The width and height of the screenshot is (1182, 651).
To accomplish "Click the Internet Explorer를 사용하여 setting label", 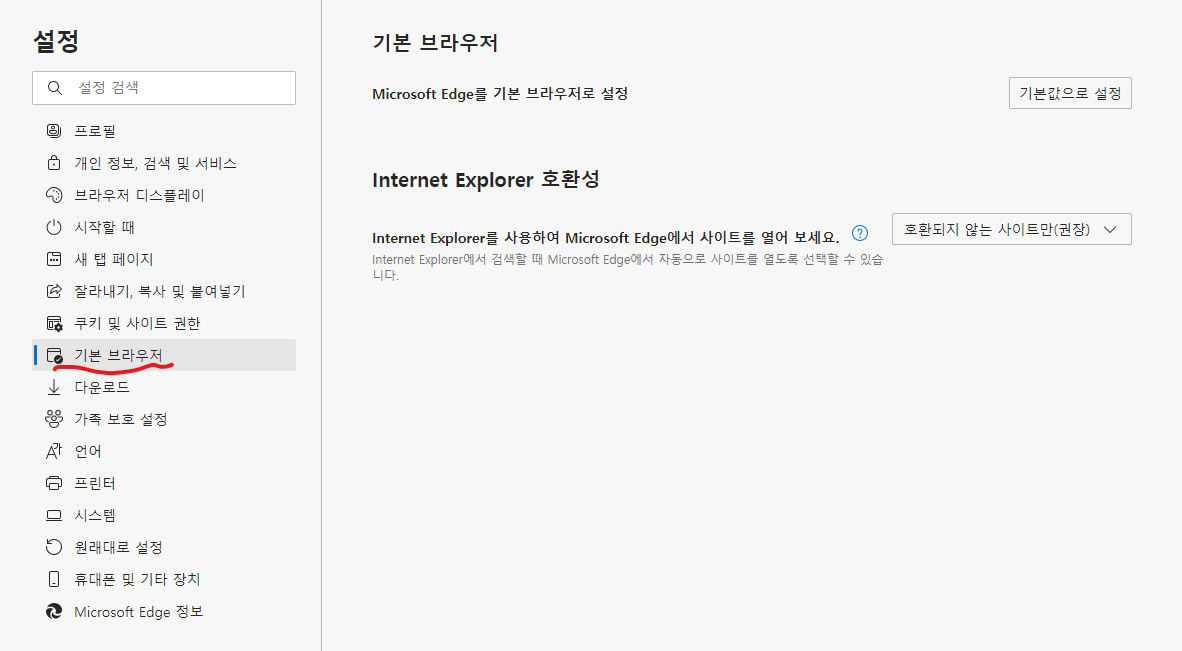I will tap(605, 237).
